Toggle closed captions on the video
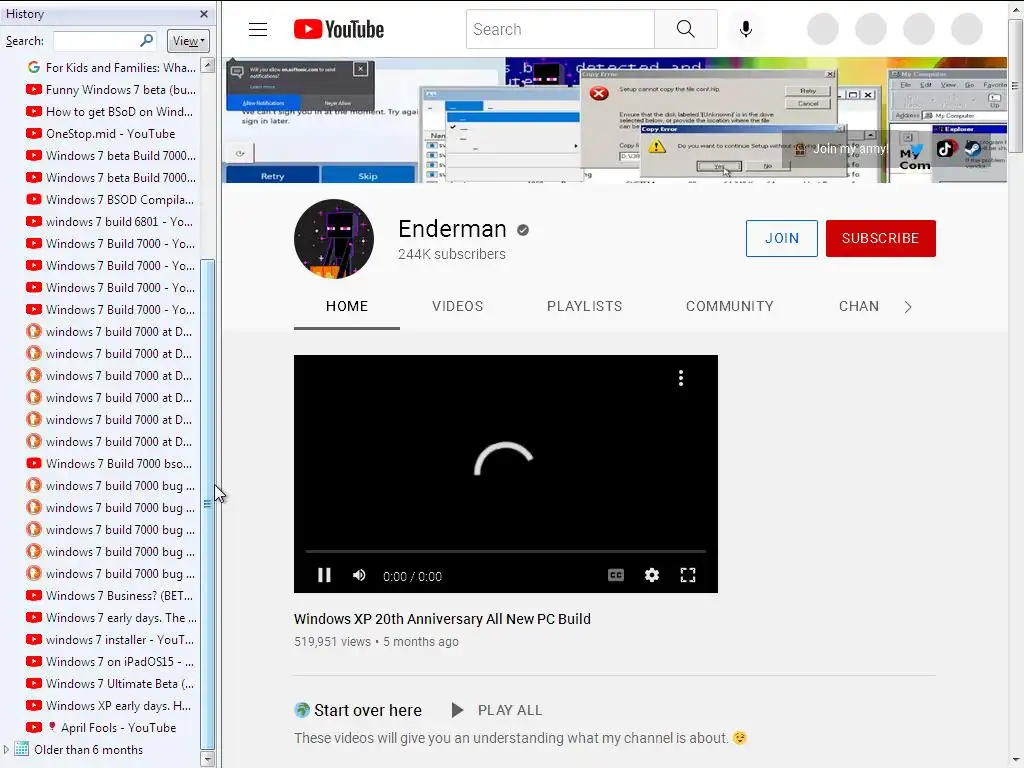This screenshot has height=768, width=1024. tap(616, 575)
